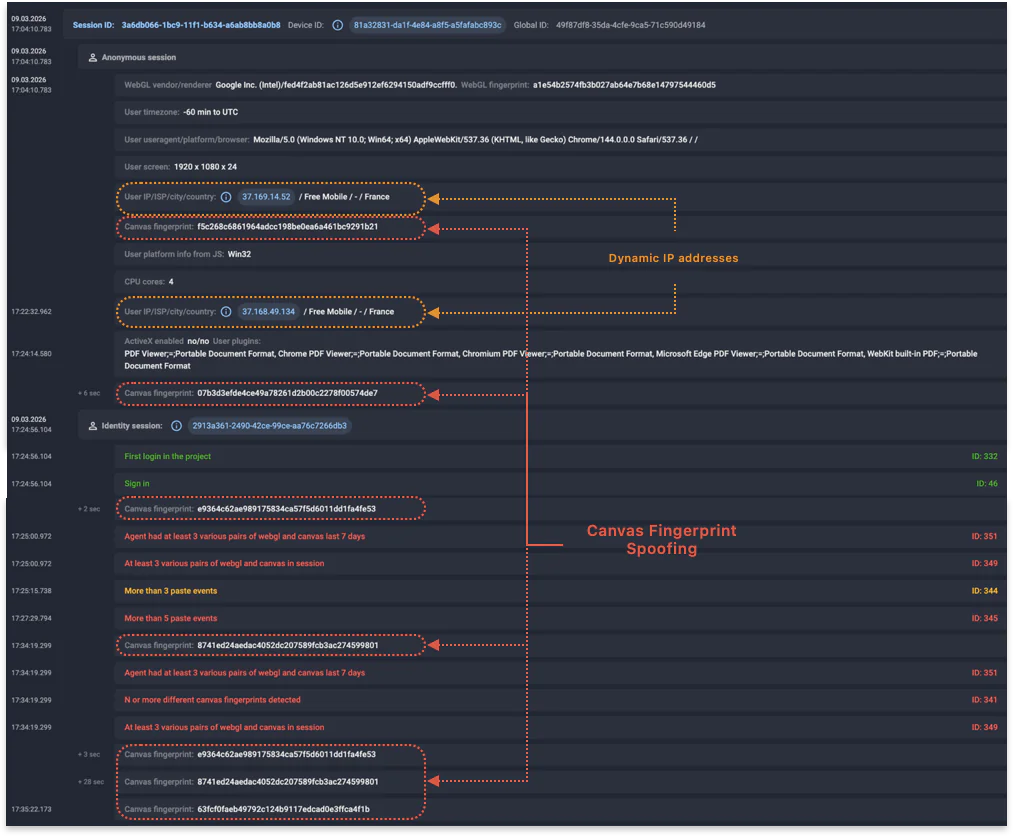Click the Anonymous session person icon
Image resolution: width=1014 pixels, height=836 pixels.
click(93, 58)
